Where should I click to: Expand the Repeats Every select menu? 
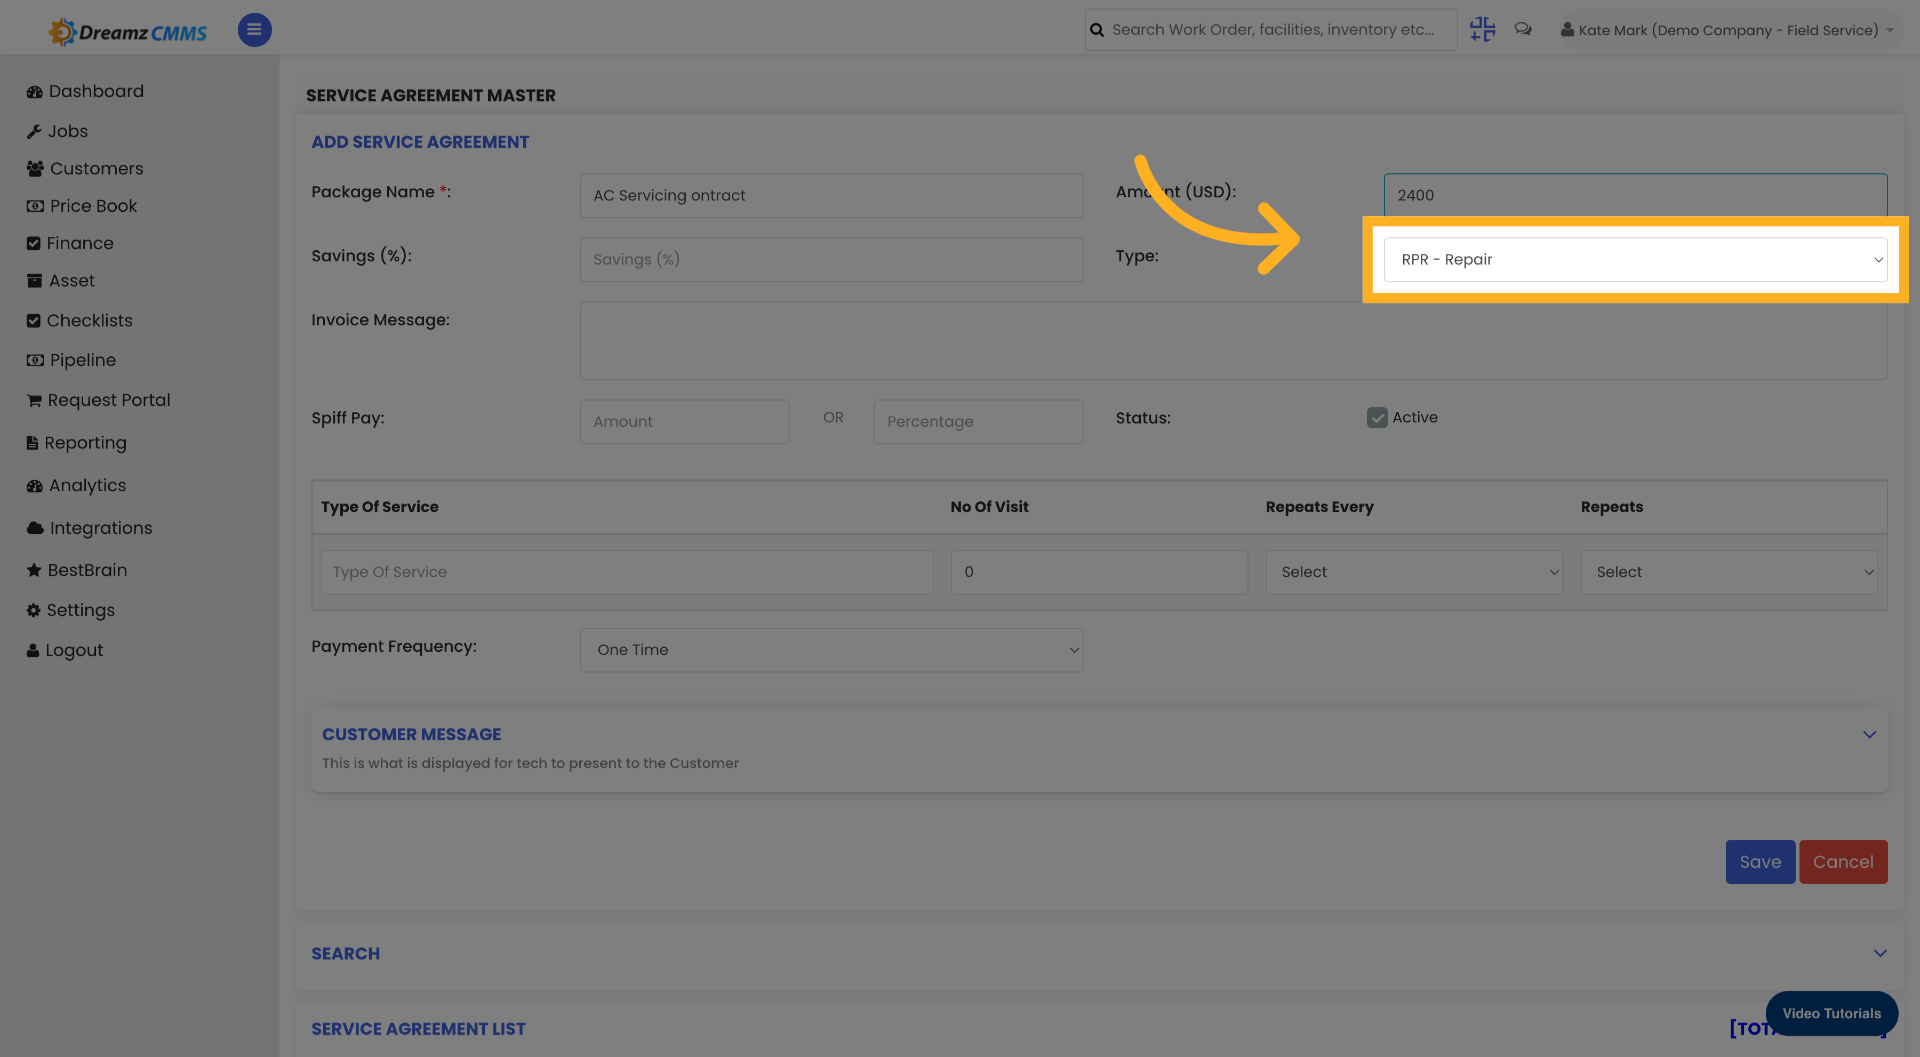(1414, 572)
